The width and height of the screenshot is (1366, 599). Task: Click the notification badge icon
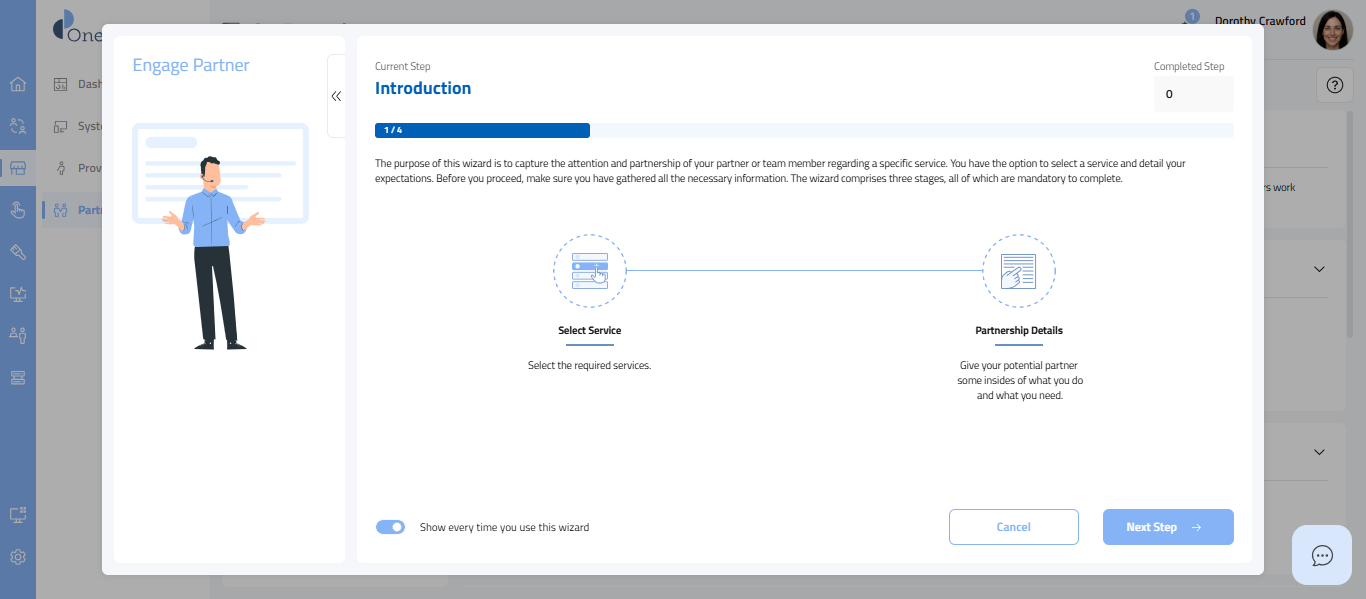tap(1191, 17)
